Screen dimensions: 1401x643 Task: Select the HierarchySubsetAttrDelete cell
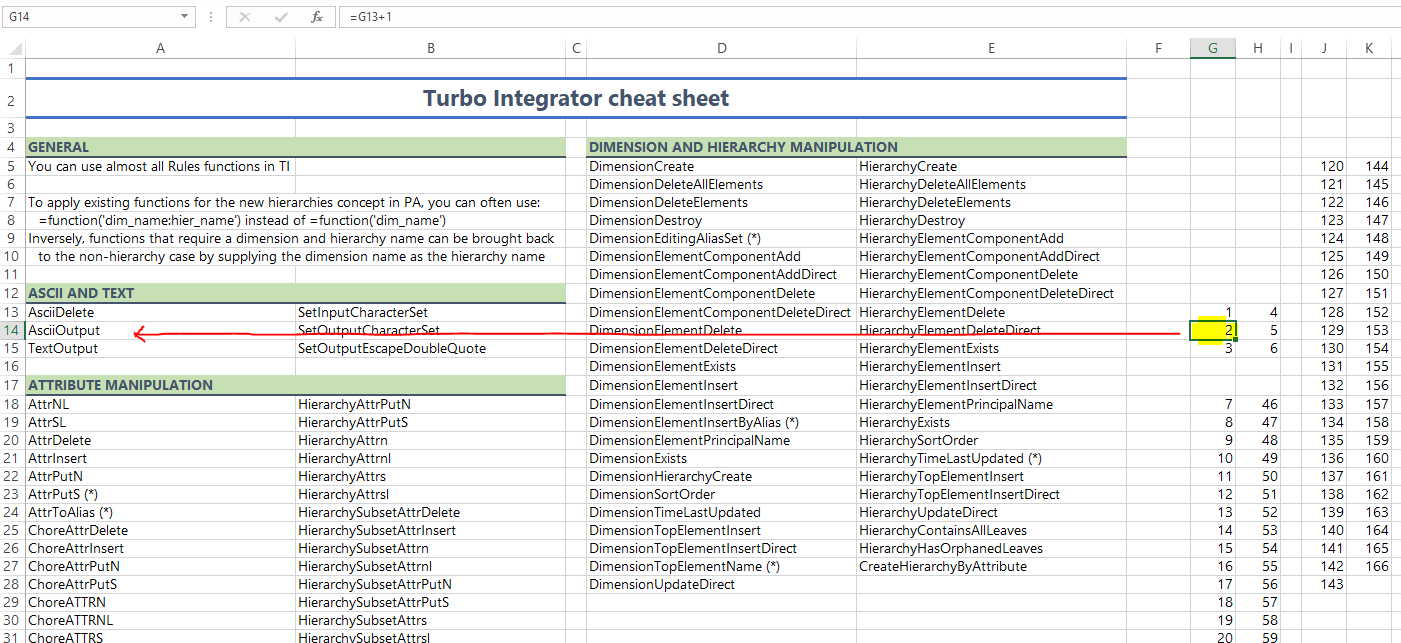pyautogui.click(x=431, y=512)
